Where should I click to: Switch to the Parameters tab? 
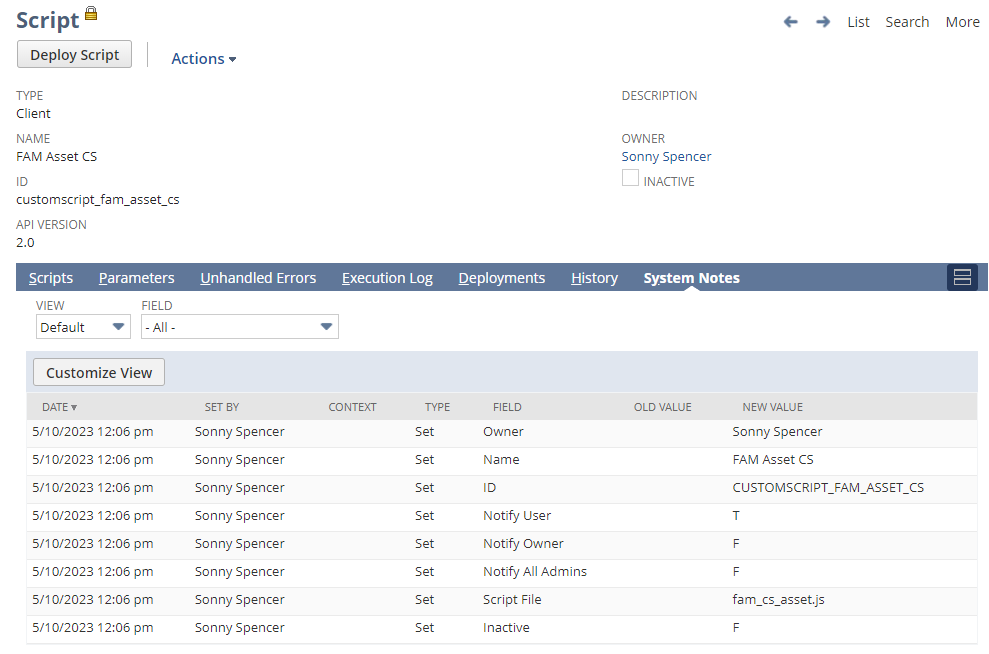pyautogui.click(x=136, y=277)
